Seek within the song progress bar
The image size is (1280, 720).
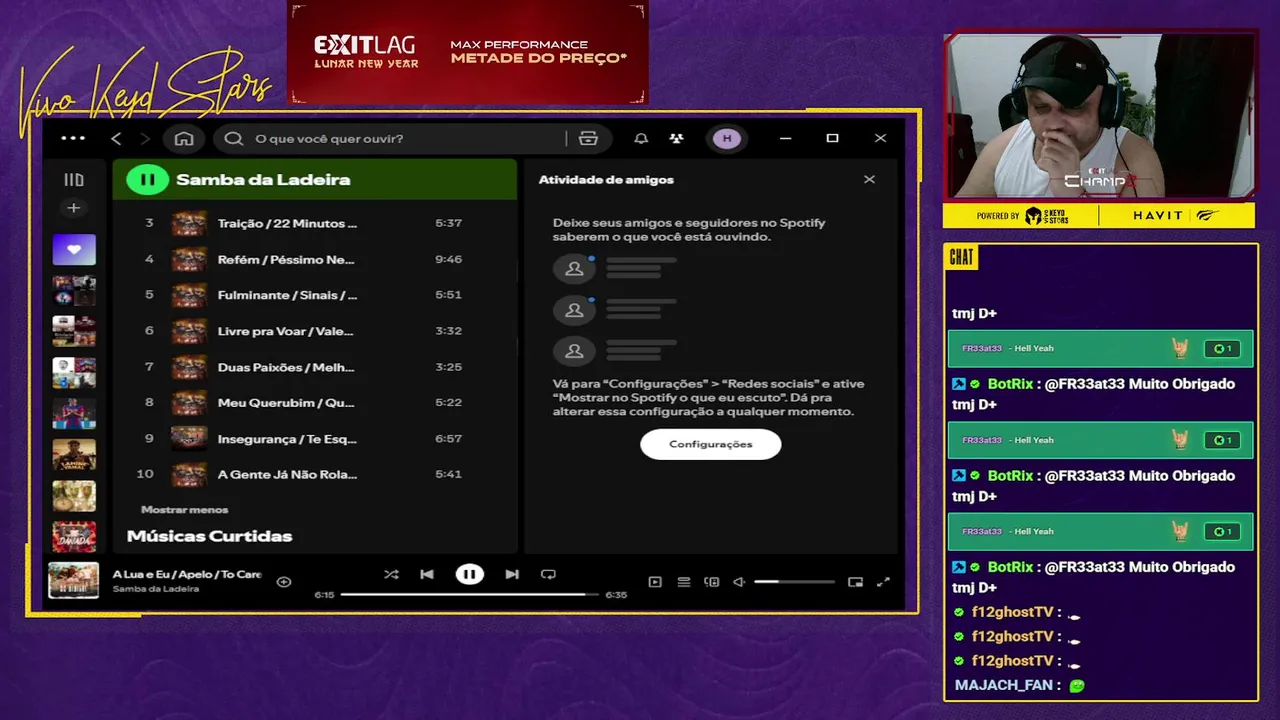(x=469, y=594)
